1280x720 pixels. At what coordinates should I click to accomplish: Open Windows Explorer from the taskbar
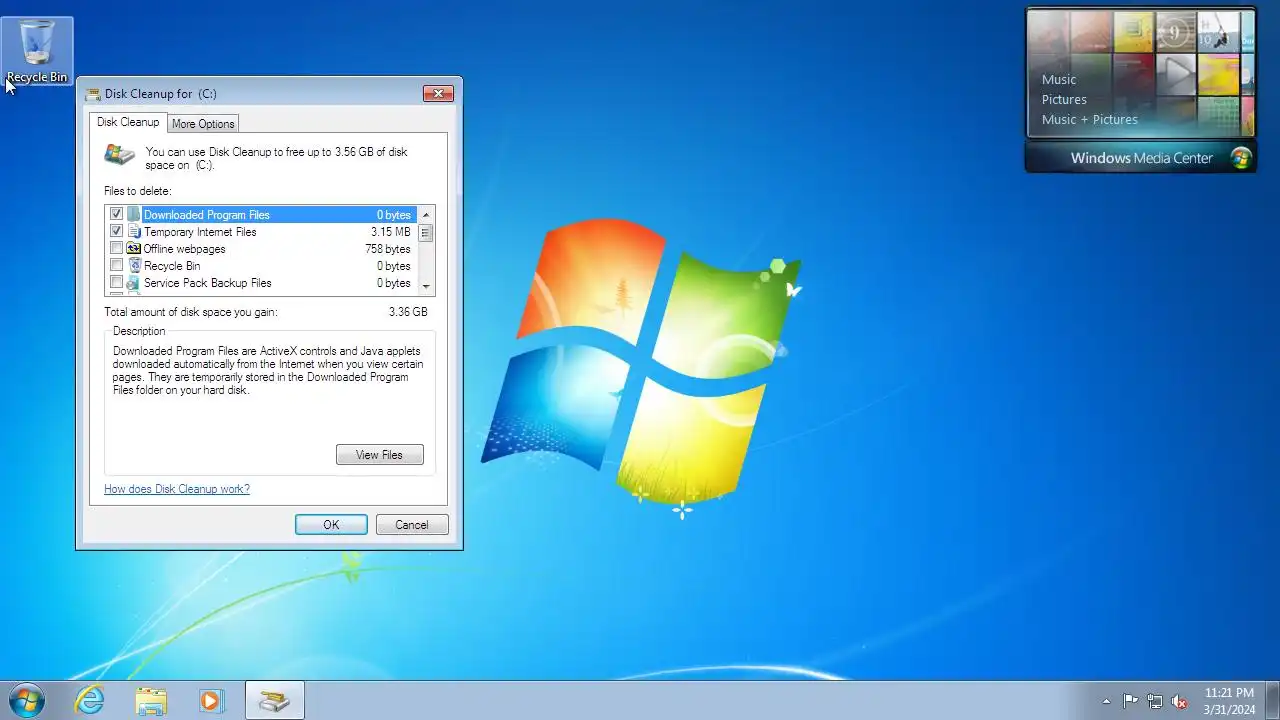point(151,700)
